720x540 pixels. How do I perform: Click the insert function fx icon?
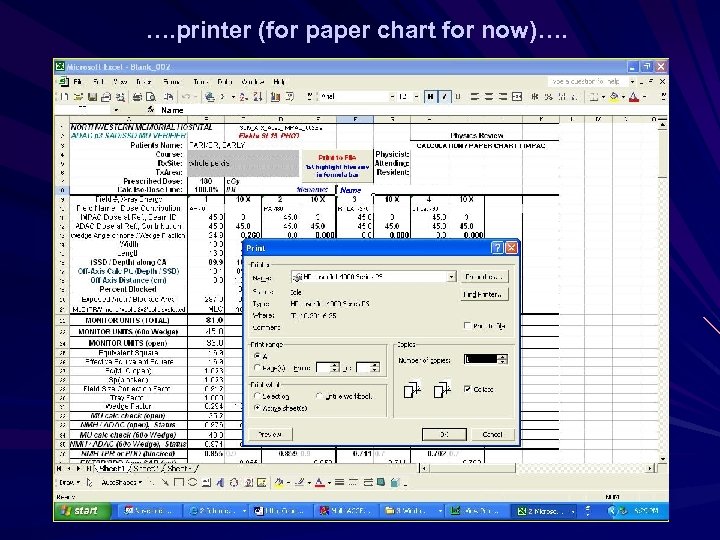pyautogui.click(x=151, y=110)
